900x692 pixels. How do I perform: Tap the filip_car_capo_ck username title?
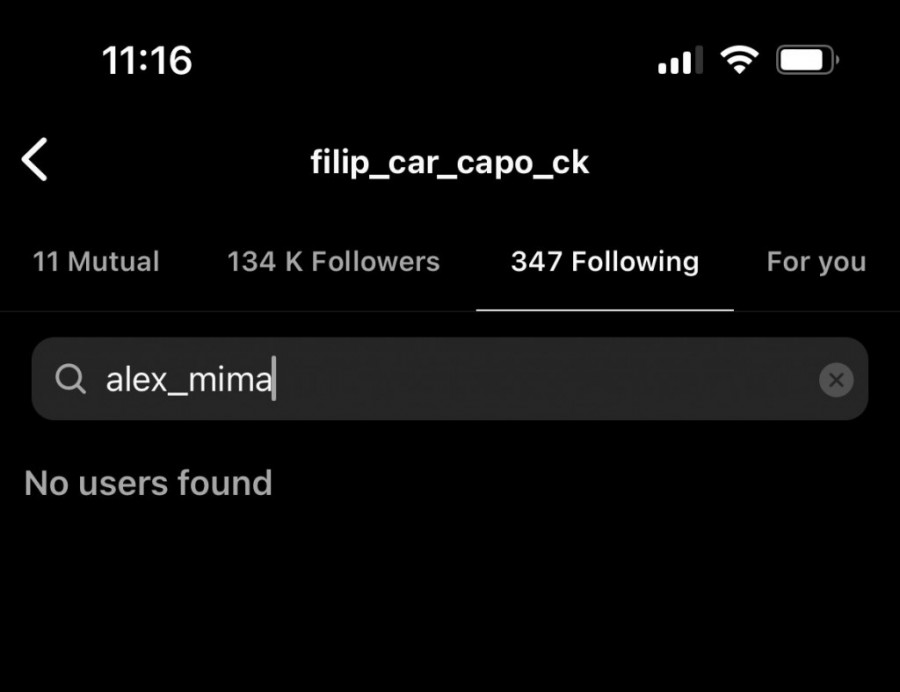point(449,162)
